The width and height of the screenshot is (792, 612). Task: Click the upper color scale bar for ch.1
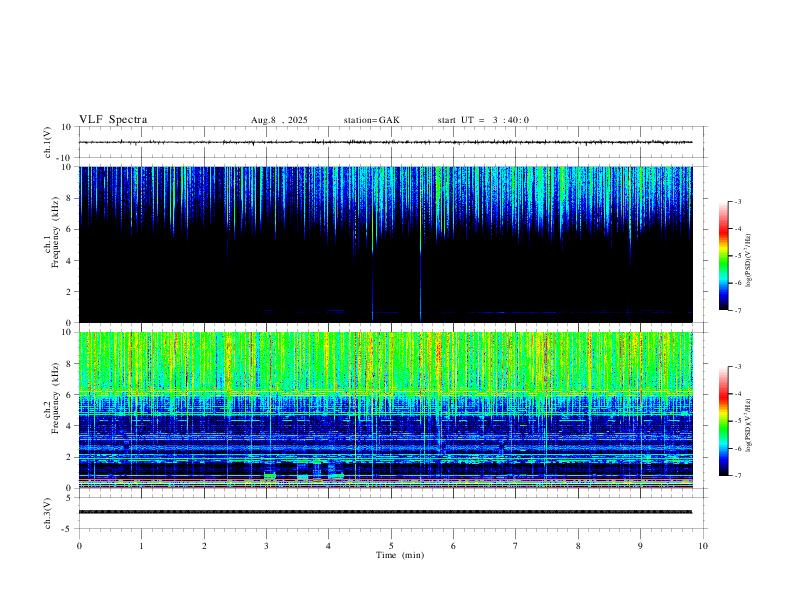724,256
